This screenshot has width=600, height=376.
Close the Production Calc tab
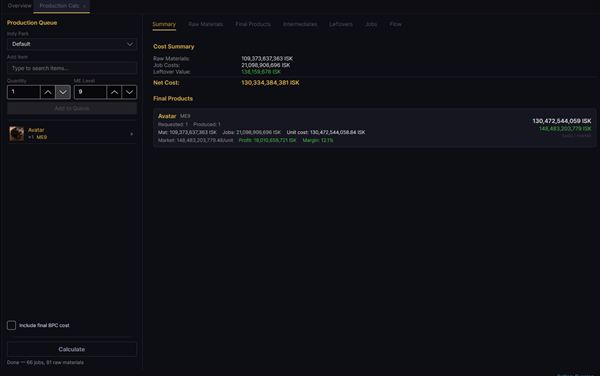tap(84, 6)
